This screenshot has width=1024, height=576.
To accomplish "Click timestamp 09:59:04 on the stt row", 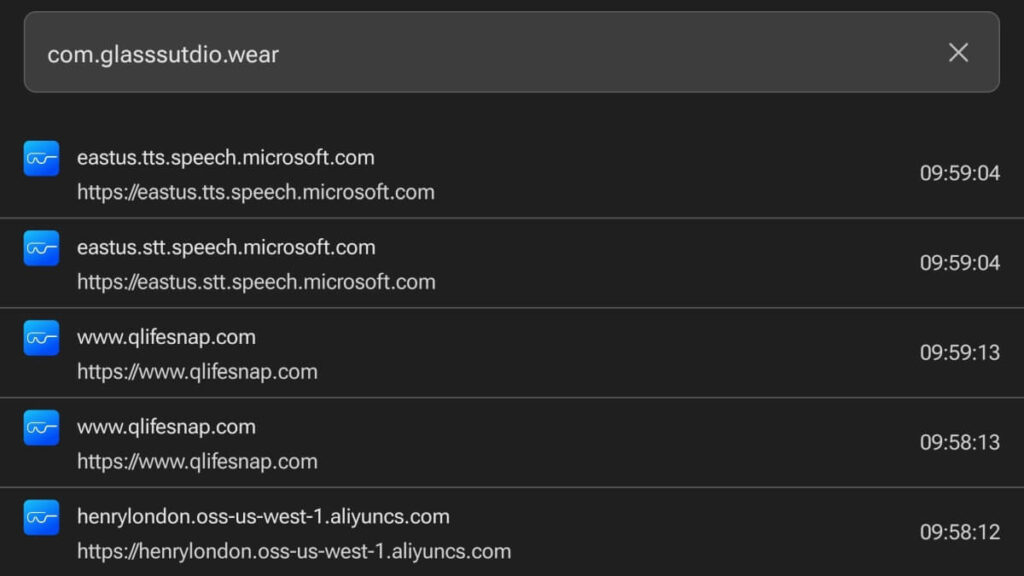I will 959,263.
